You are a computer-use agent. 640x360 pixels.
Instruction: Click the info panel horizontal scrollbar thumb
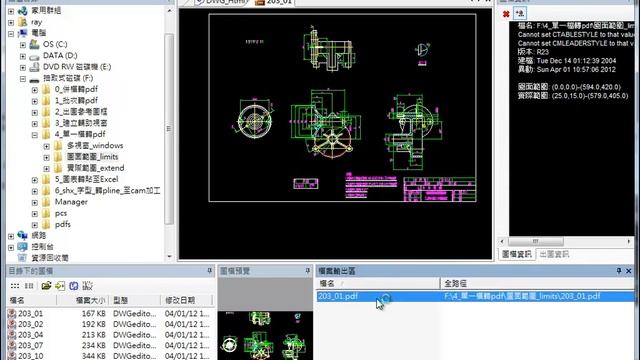click(536, 241)
